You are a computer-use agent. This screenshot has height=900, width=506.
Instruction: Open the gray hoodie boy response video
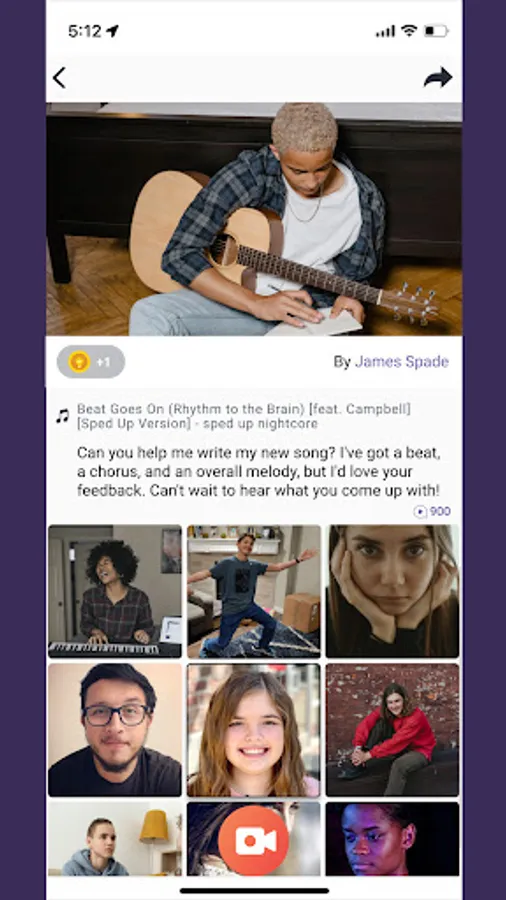click(115, 839)
